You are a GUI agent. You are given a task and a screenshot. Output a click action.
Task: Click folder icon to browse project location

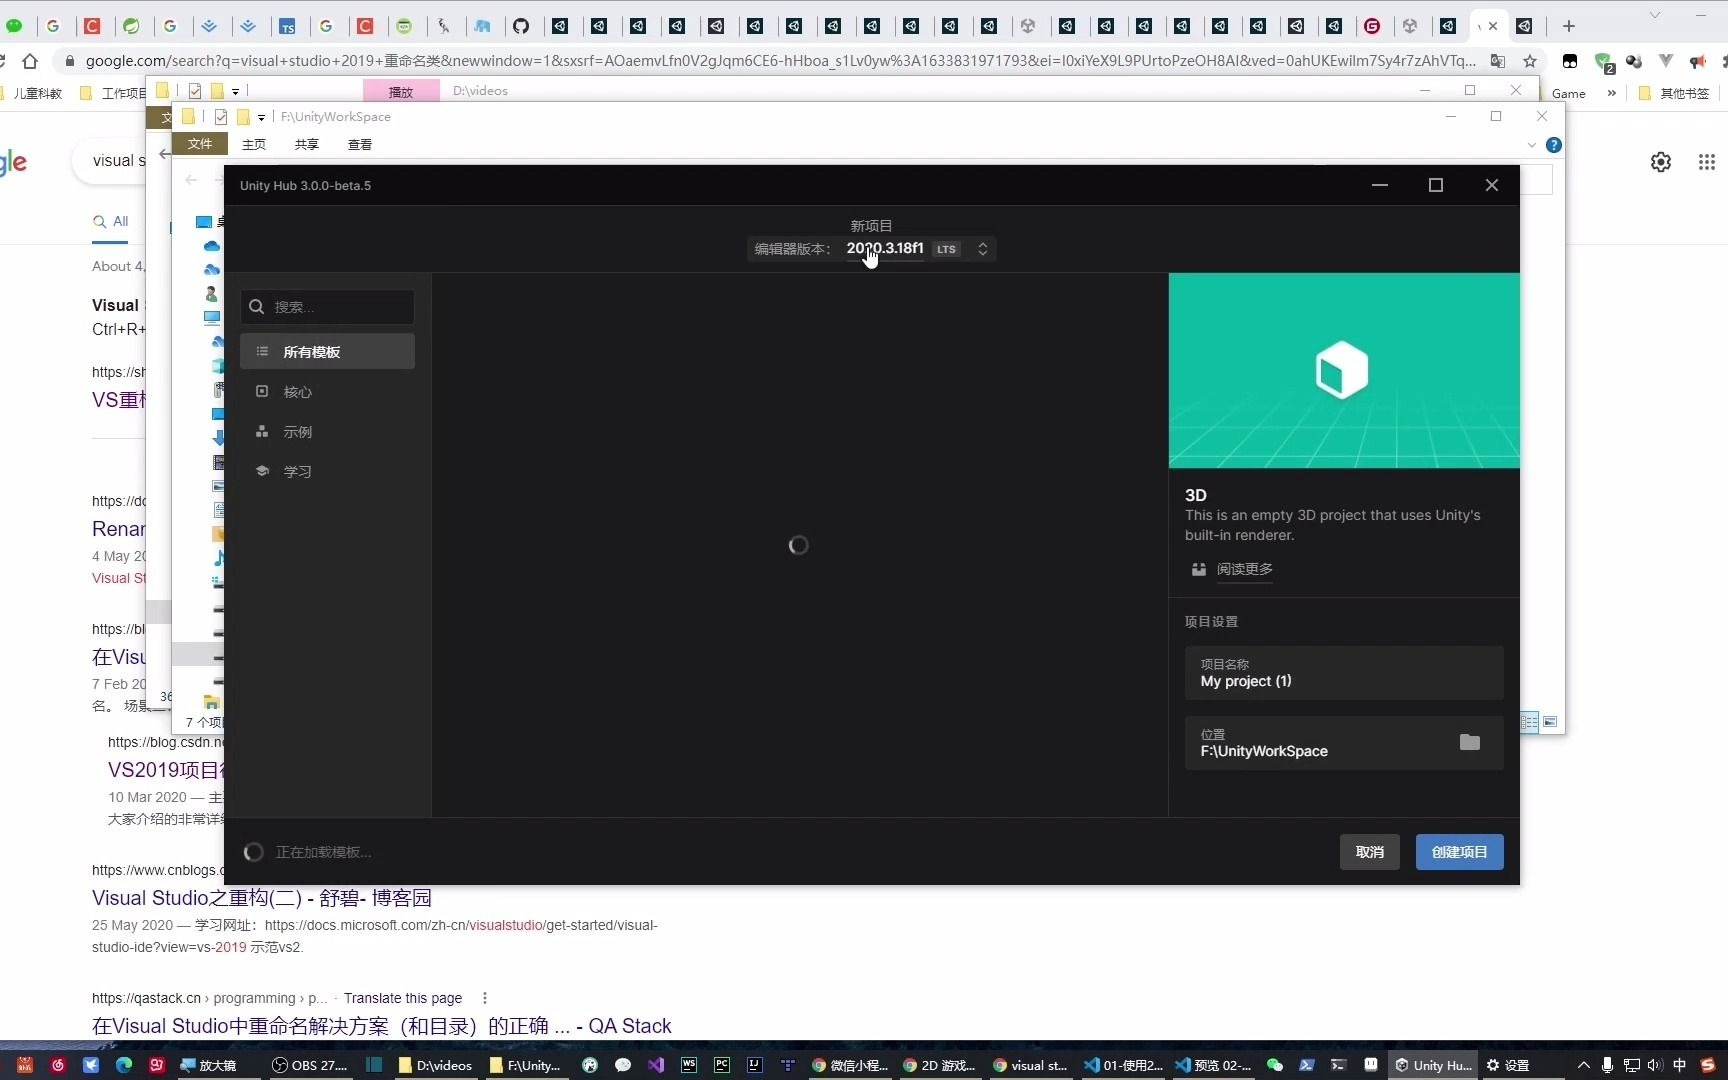point(1469,742)
